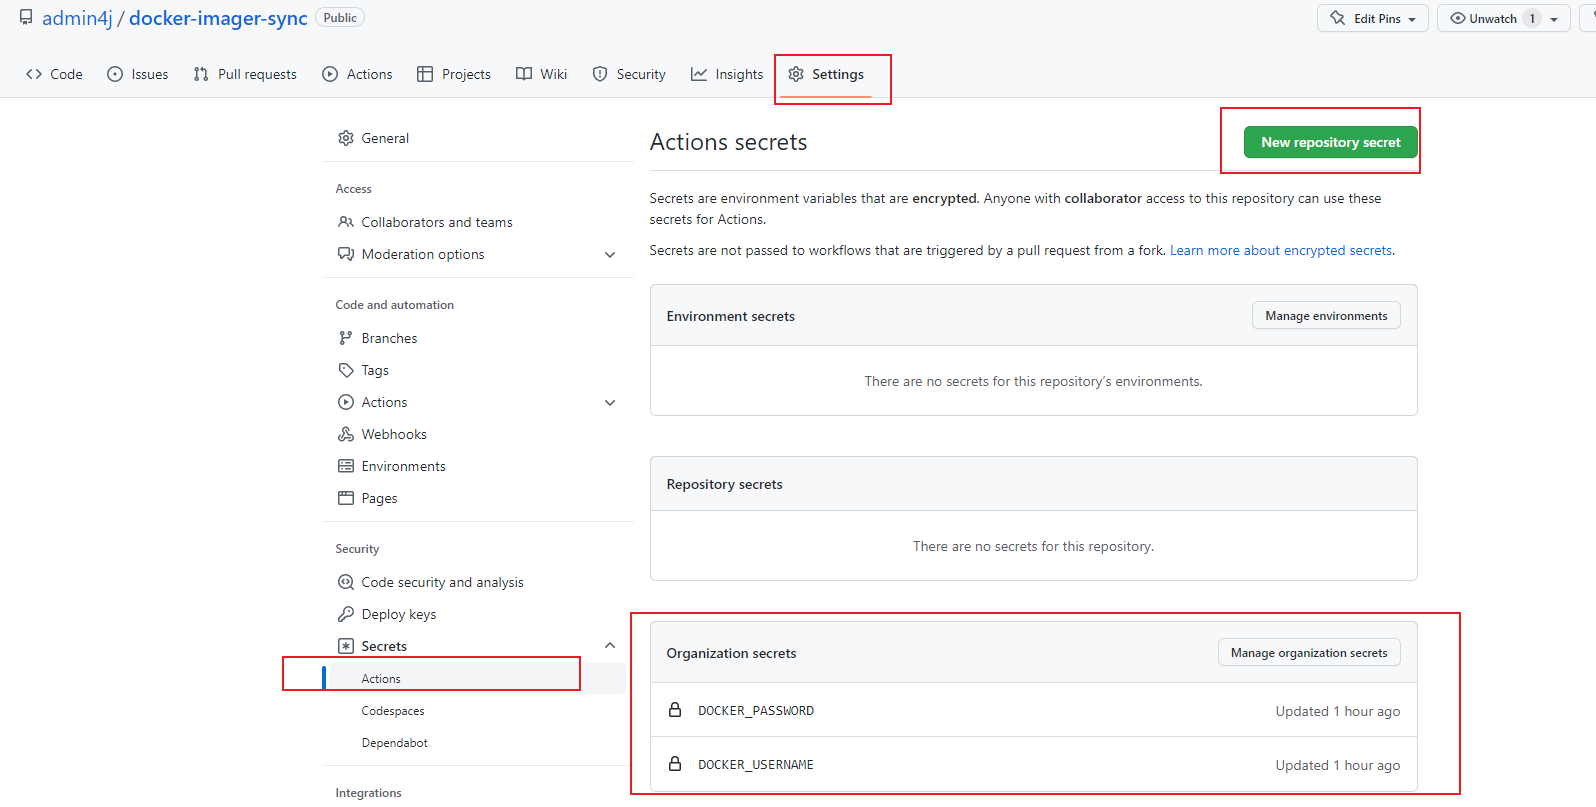Select the Insights tab
Viewport: 1596px width, 807px height.
tap(727, 74)
